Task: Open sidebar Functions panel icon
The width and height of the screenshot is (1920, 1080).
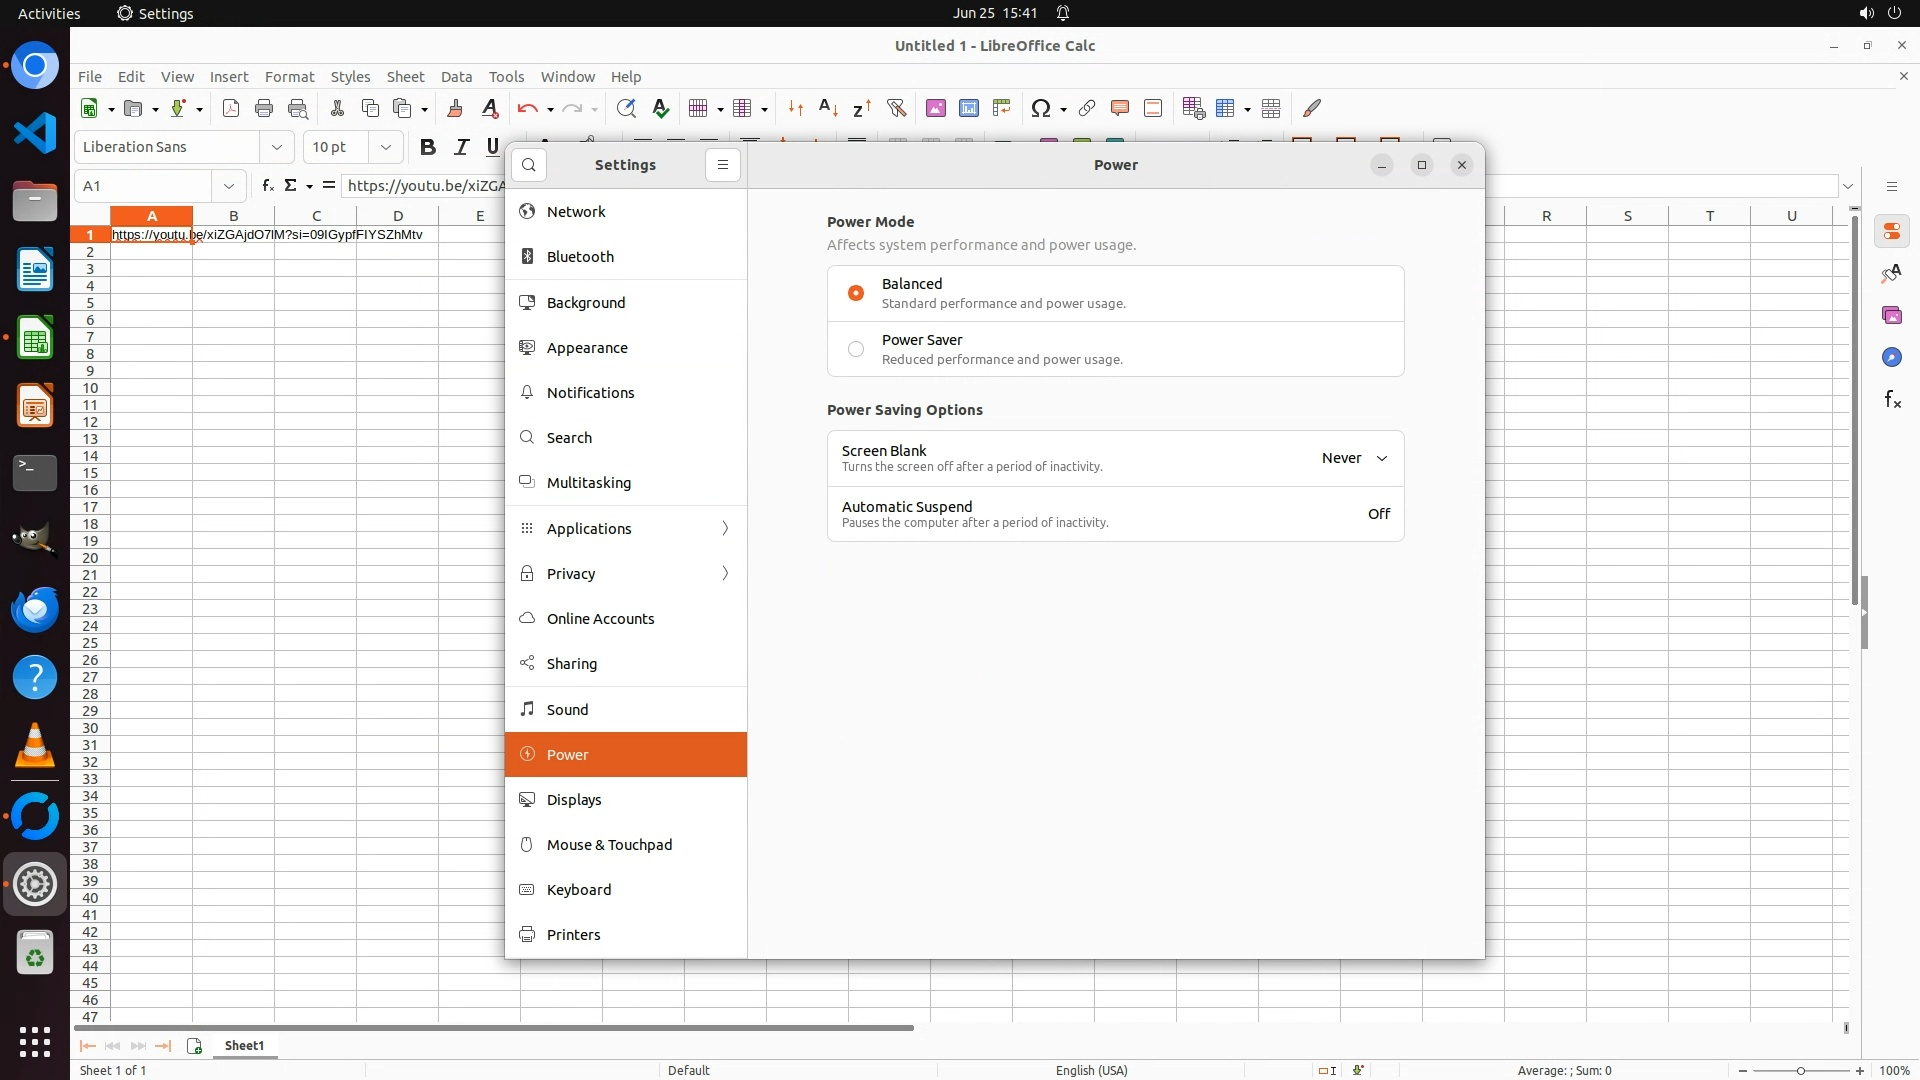Action: [x=1892, y=400]
